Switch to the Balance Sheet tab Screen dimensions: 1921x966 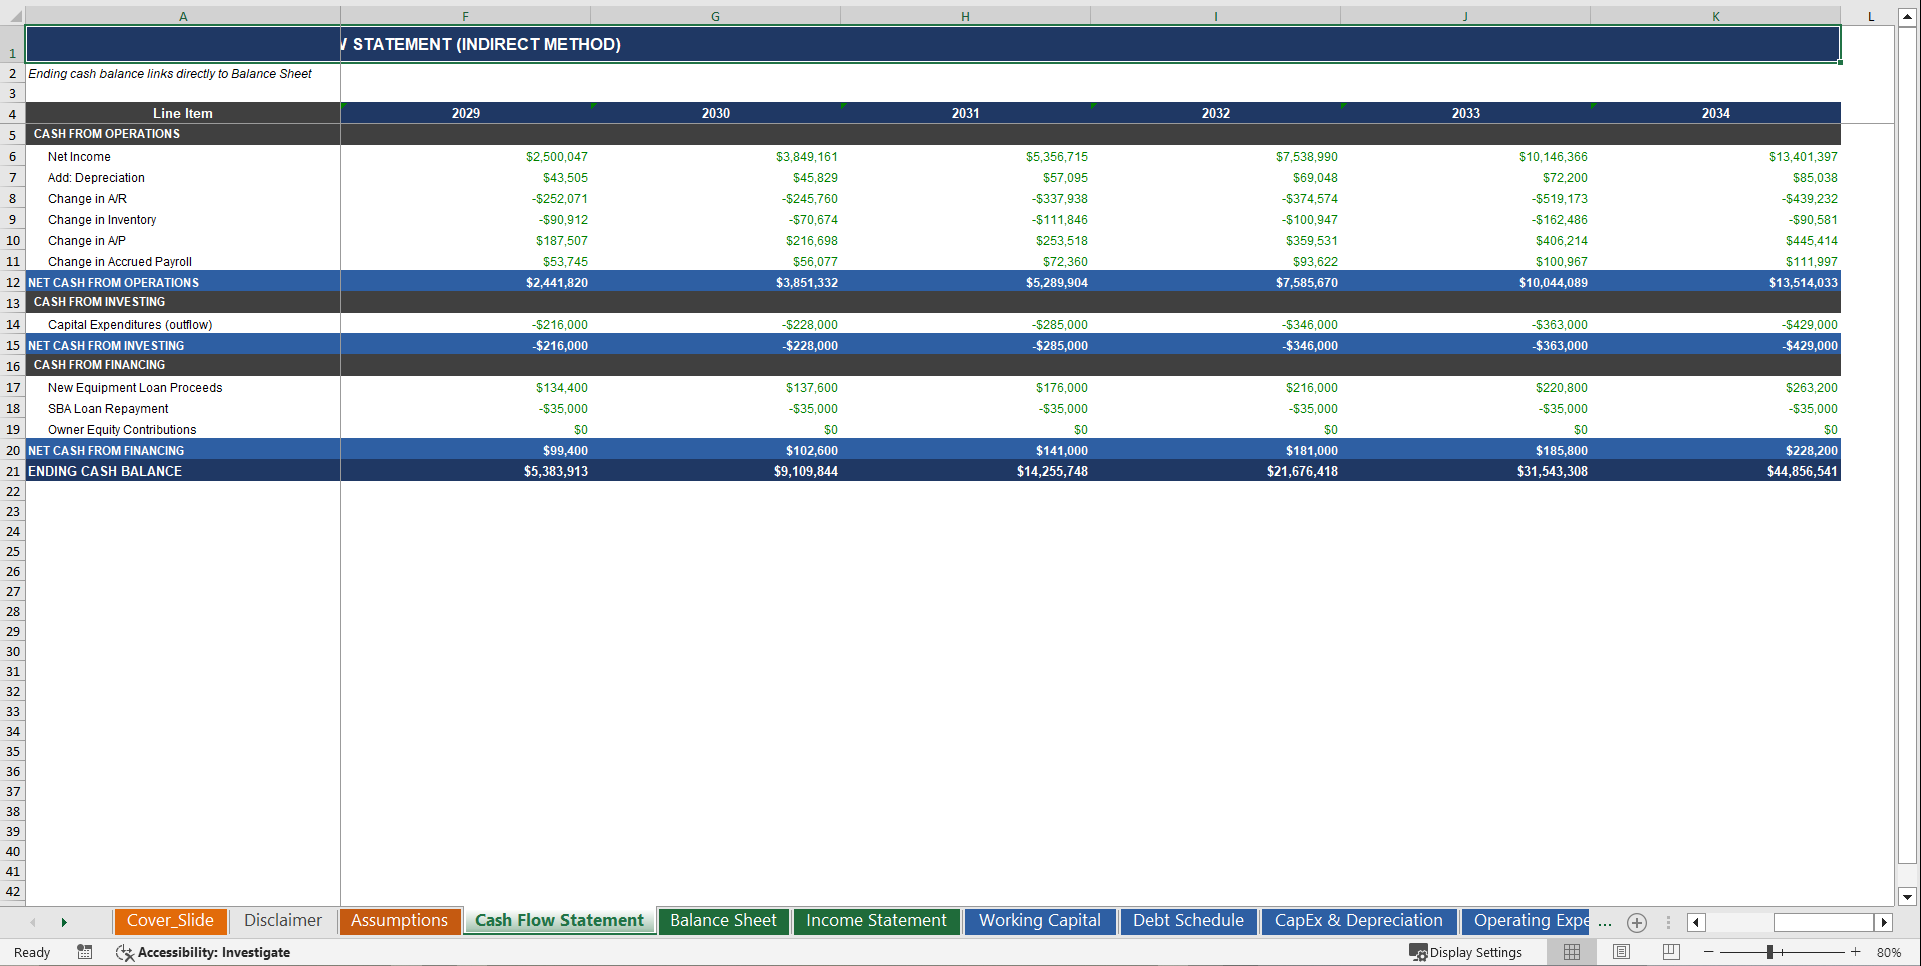(723, 921)
